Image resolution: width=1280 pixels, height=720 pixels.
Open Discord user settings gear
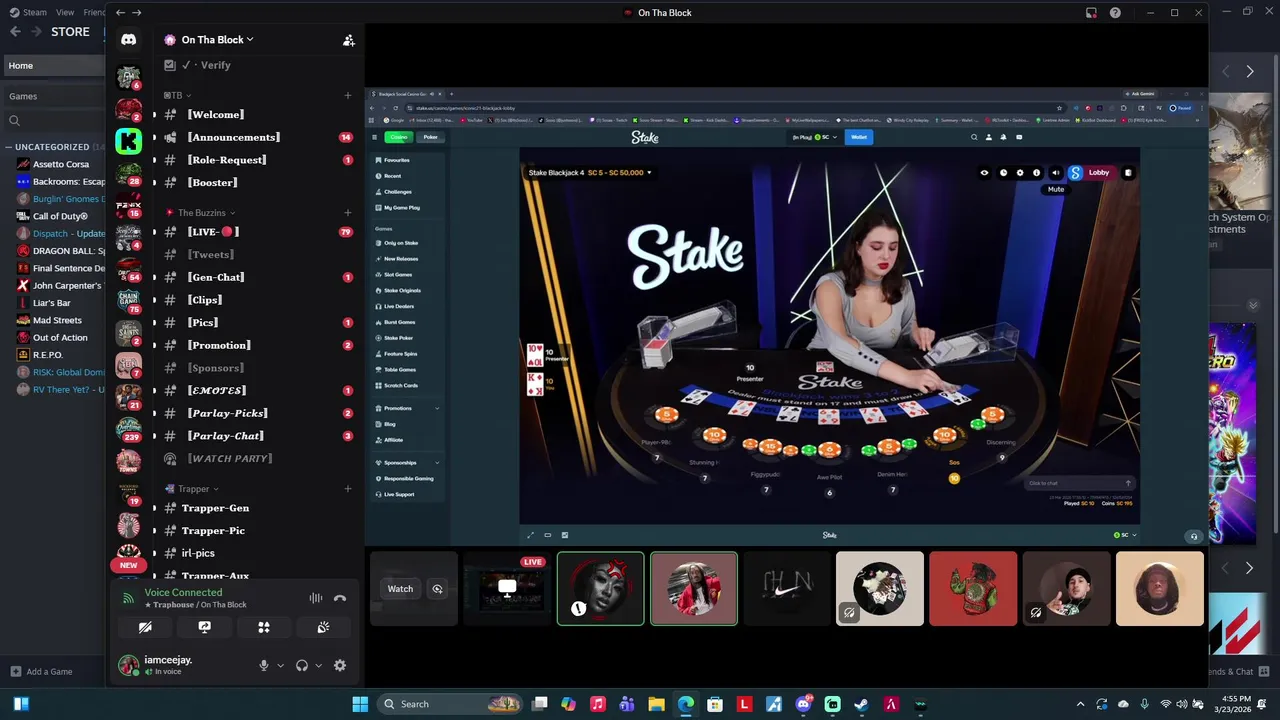pyautogui.click(x=340, y=665)
